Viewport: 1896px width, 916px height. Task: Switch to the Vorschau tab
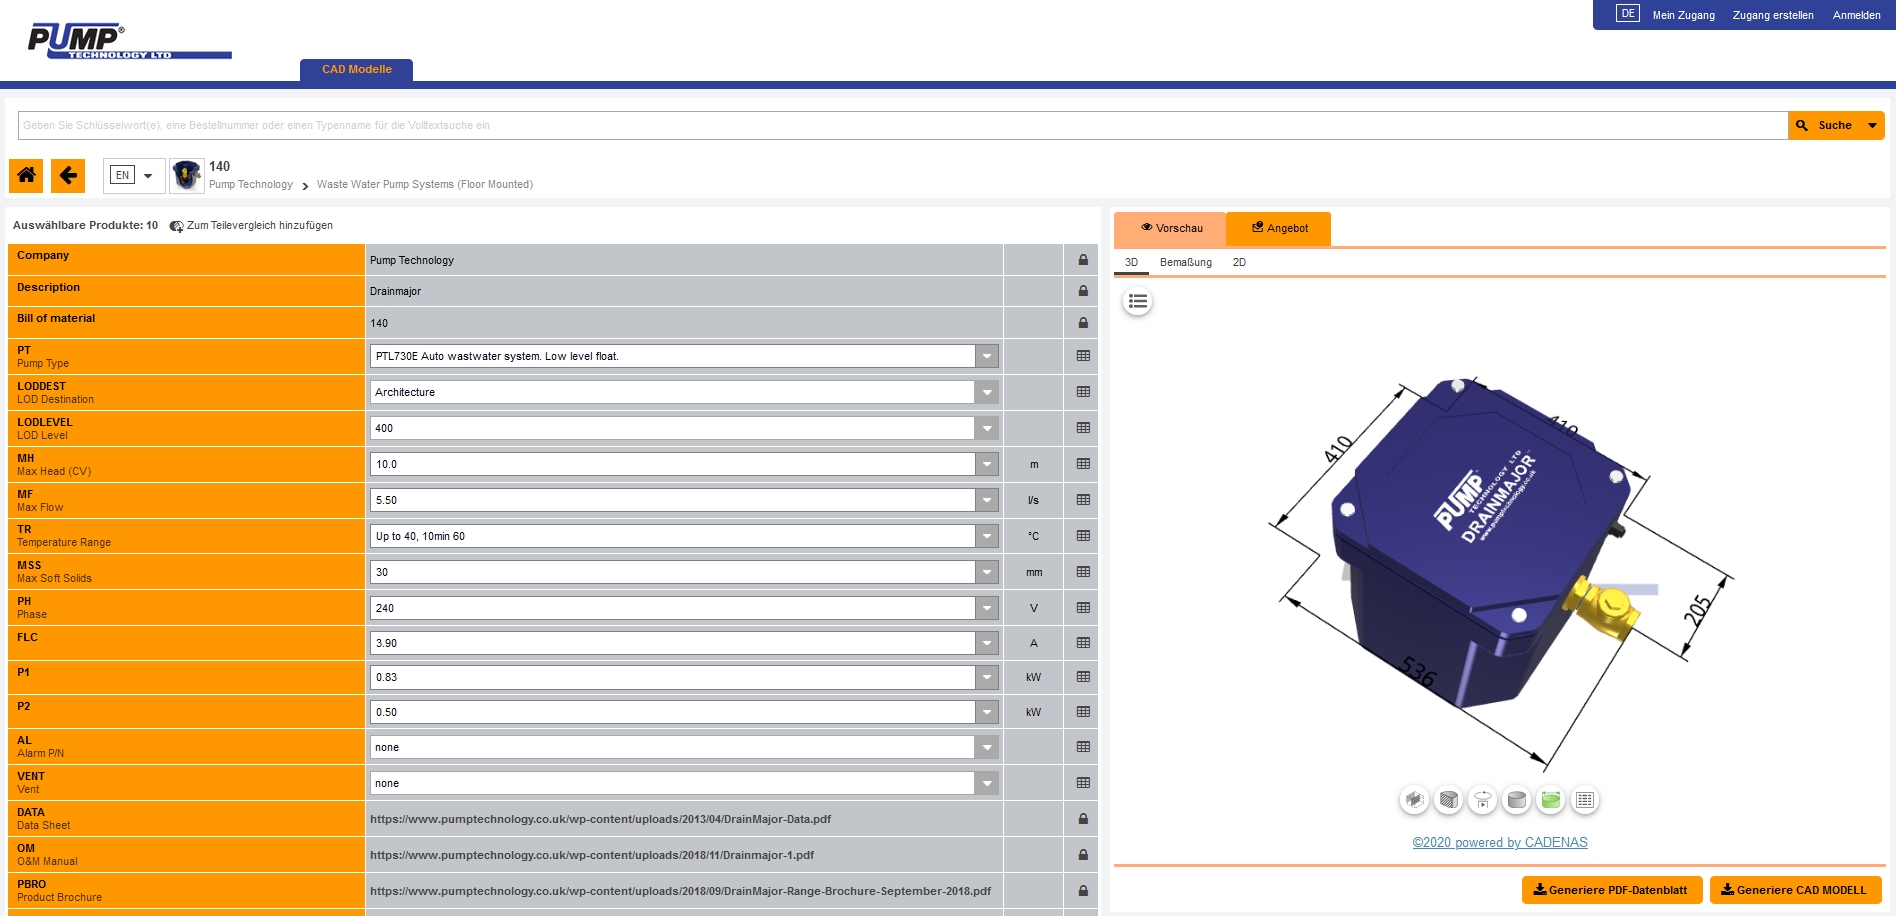[1171, 228]
